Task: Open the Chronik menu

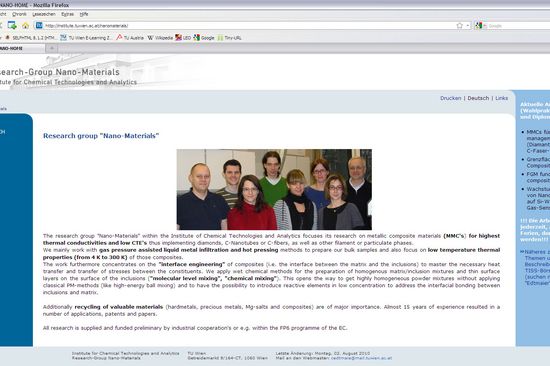Action: pos(19,14)
